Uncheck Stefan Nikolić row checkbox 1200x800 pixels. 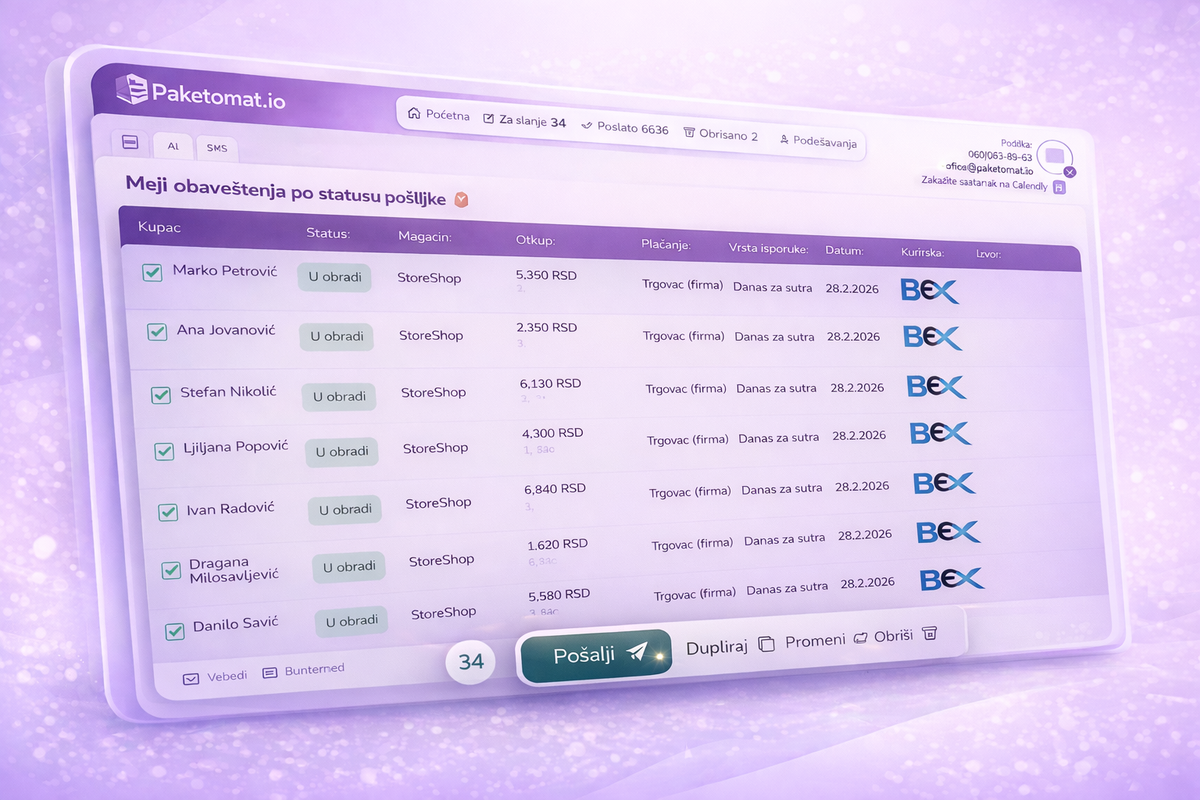[161, 395]
